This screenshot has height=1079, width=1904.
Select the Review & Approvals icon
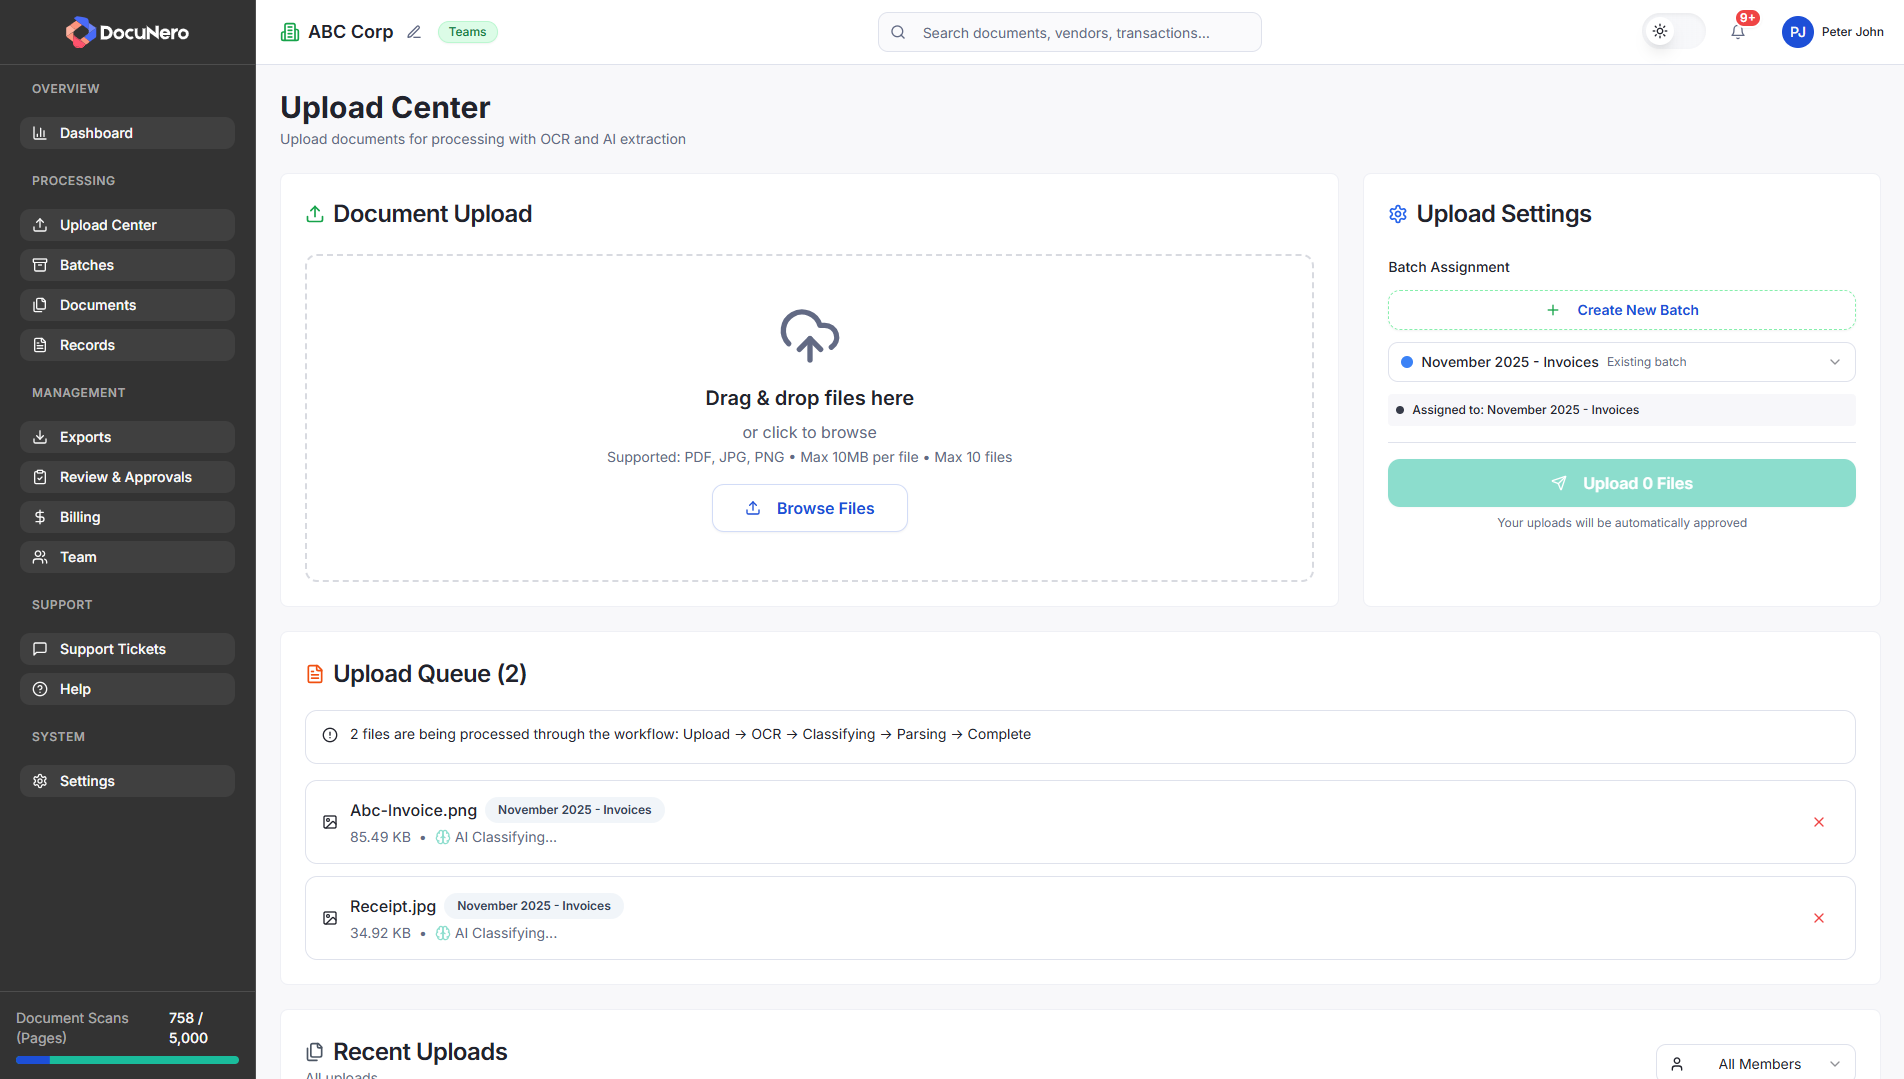point(40,477)
